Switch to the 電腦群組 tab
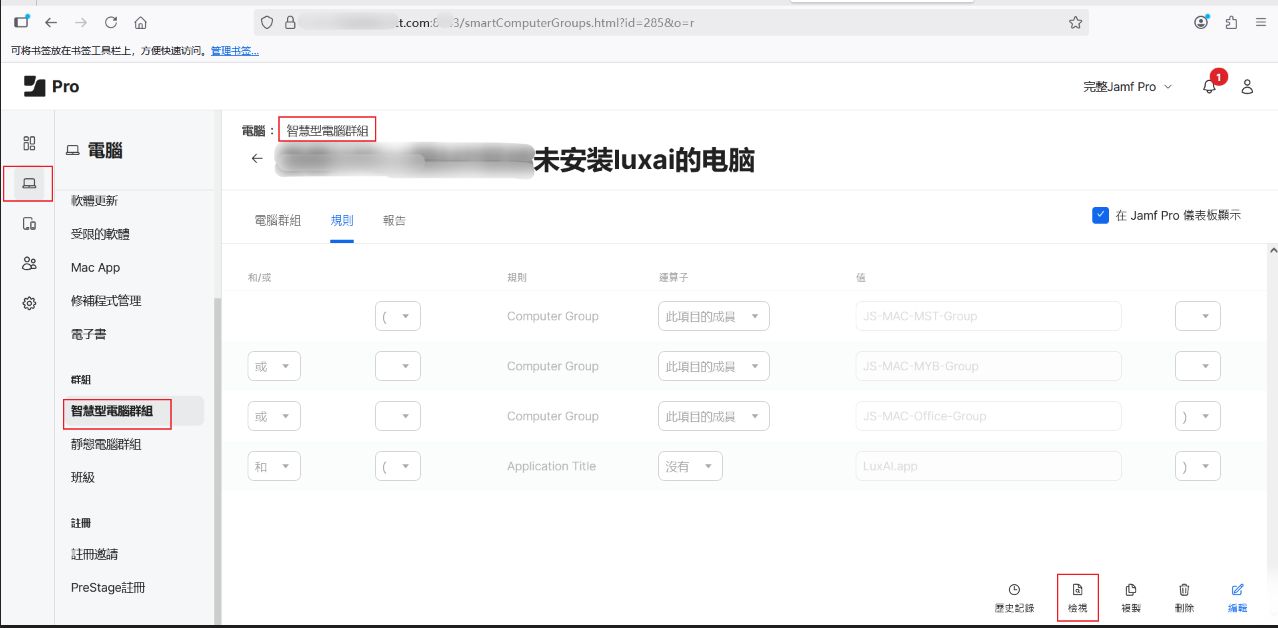 tap(277, 220)
